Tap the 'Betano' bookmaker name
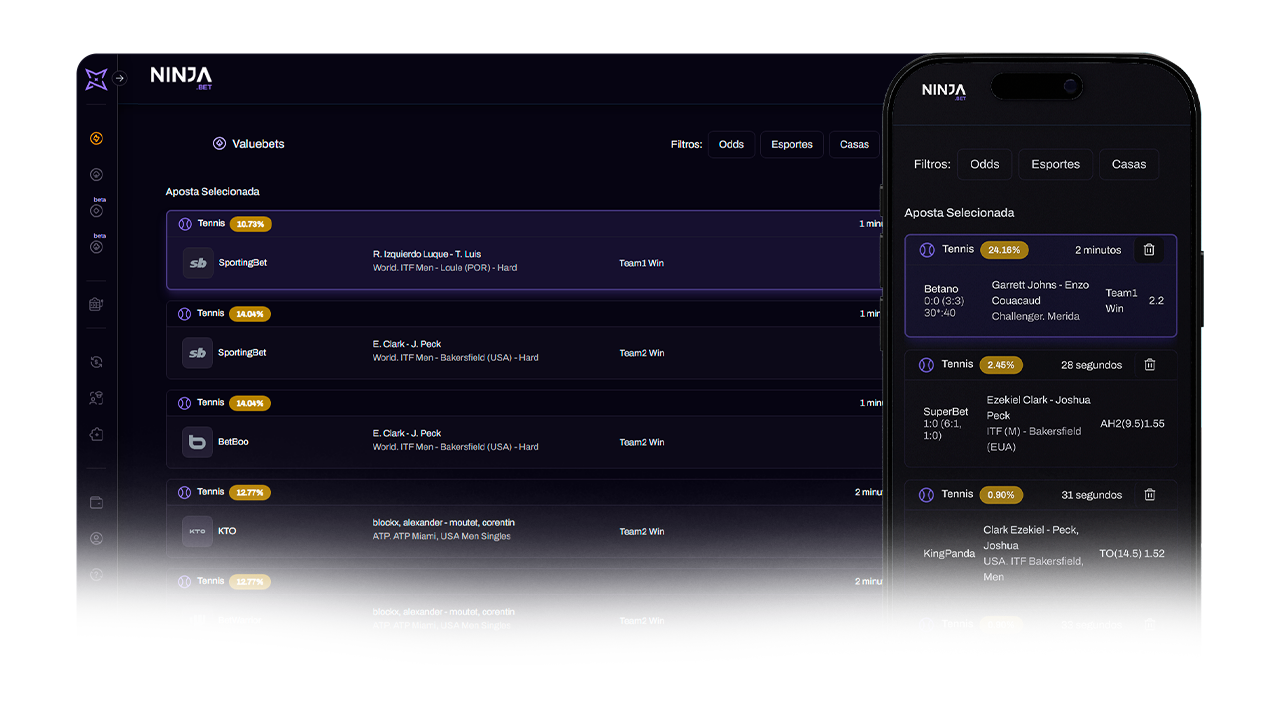 point(941,289)
